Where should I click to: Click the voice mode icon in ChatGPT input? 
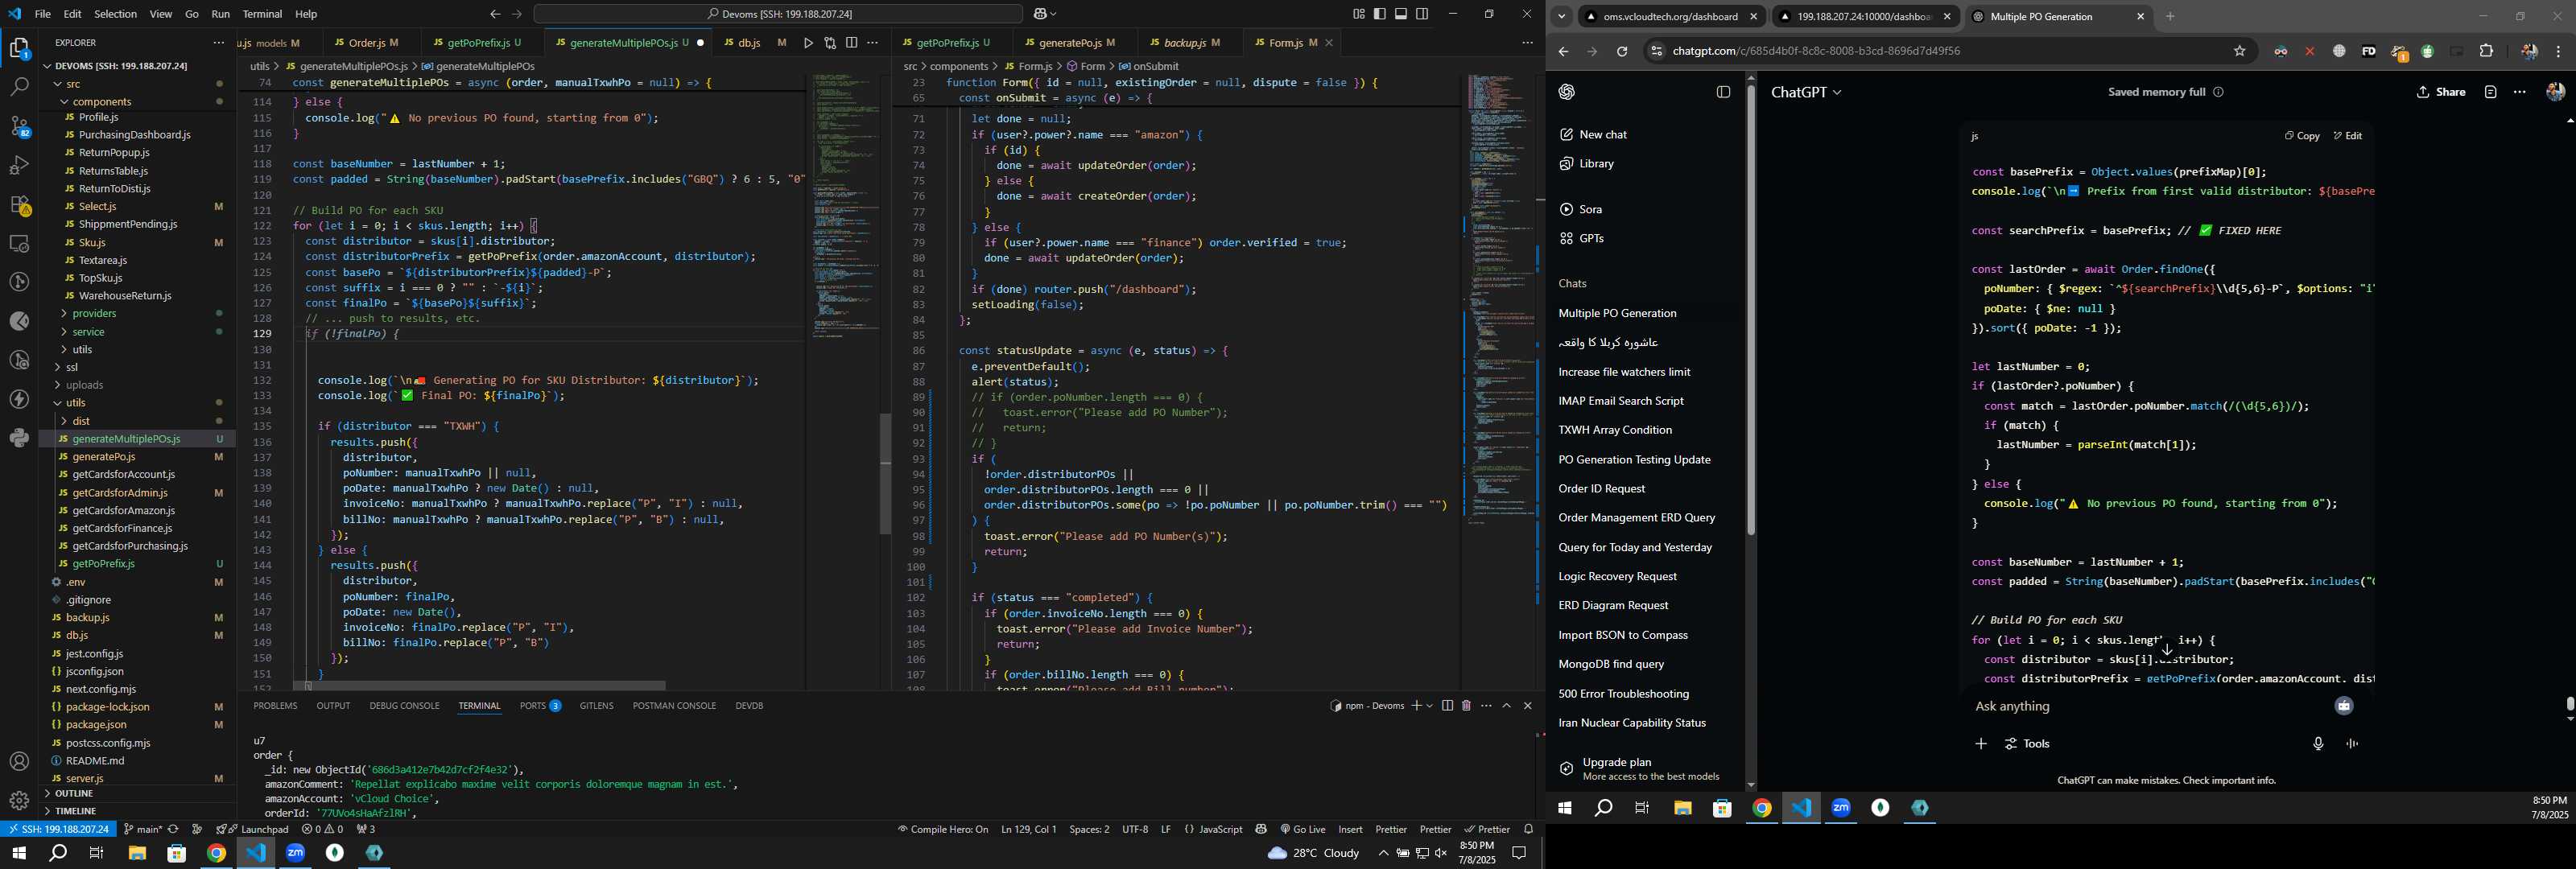click(2352, 744)
